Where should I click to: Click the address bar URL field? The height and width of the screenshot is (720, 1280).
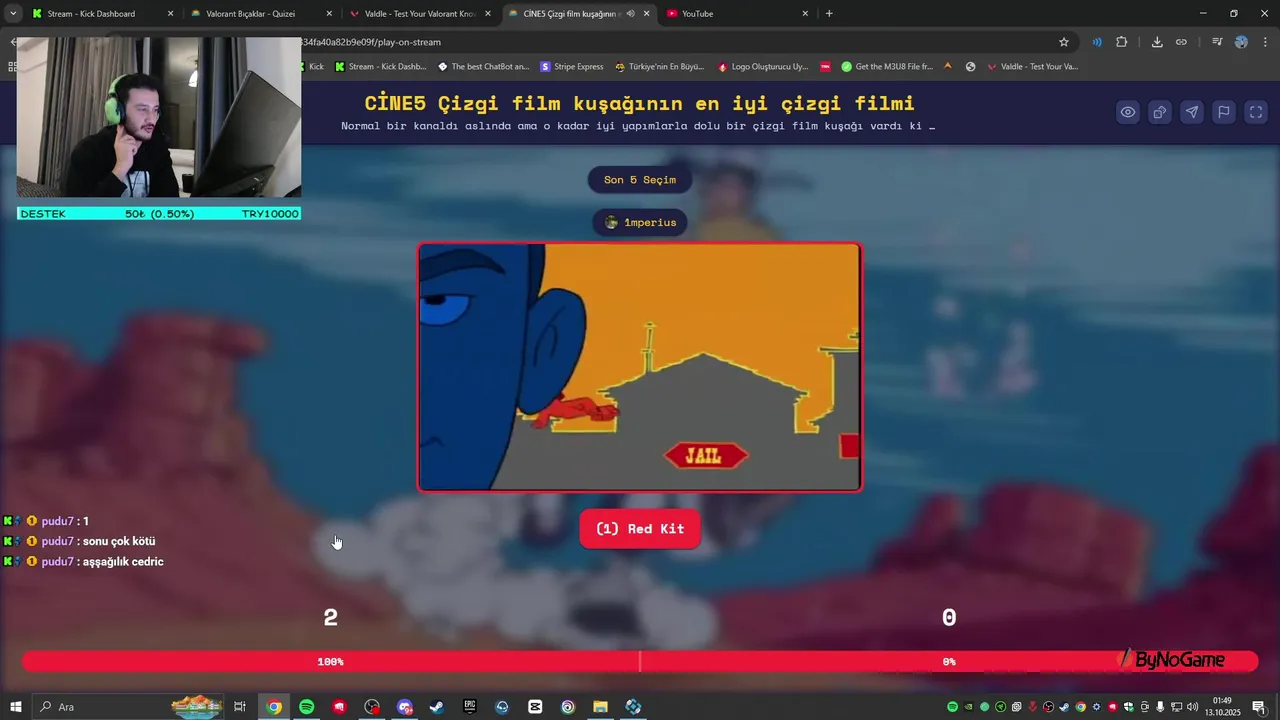tap(670, 42)
